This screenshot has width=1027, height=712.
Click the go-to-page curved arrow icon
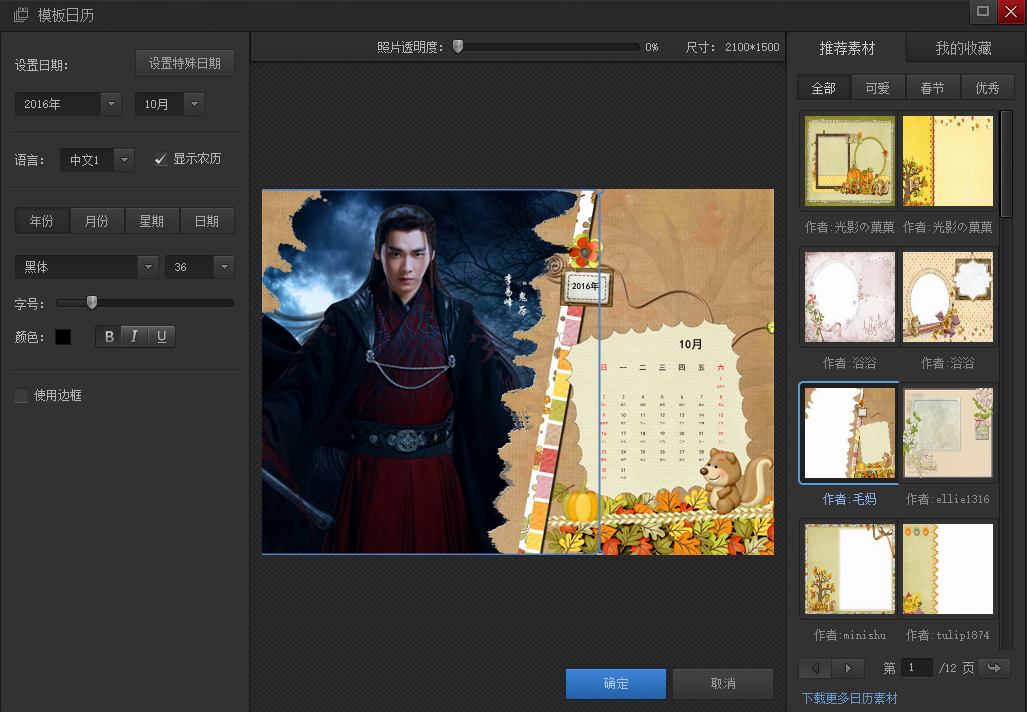[994, 667]
